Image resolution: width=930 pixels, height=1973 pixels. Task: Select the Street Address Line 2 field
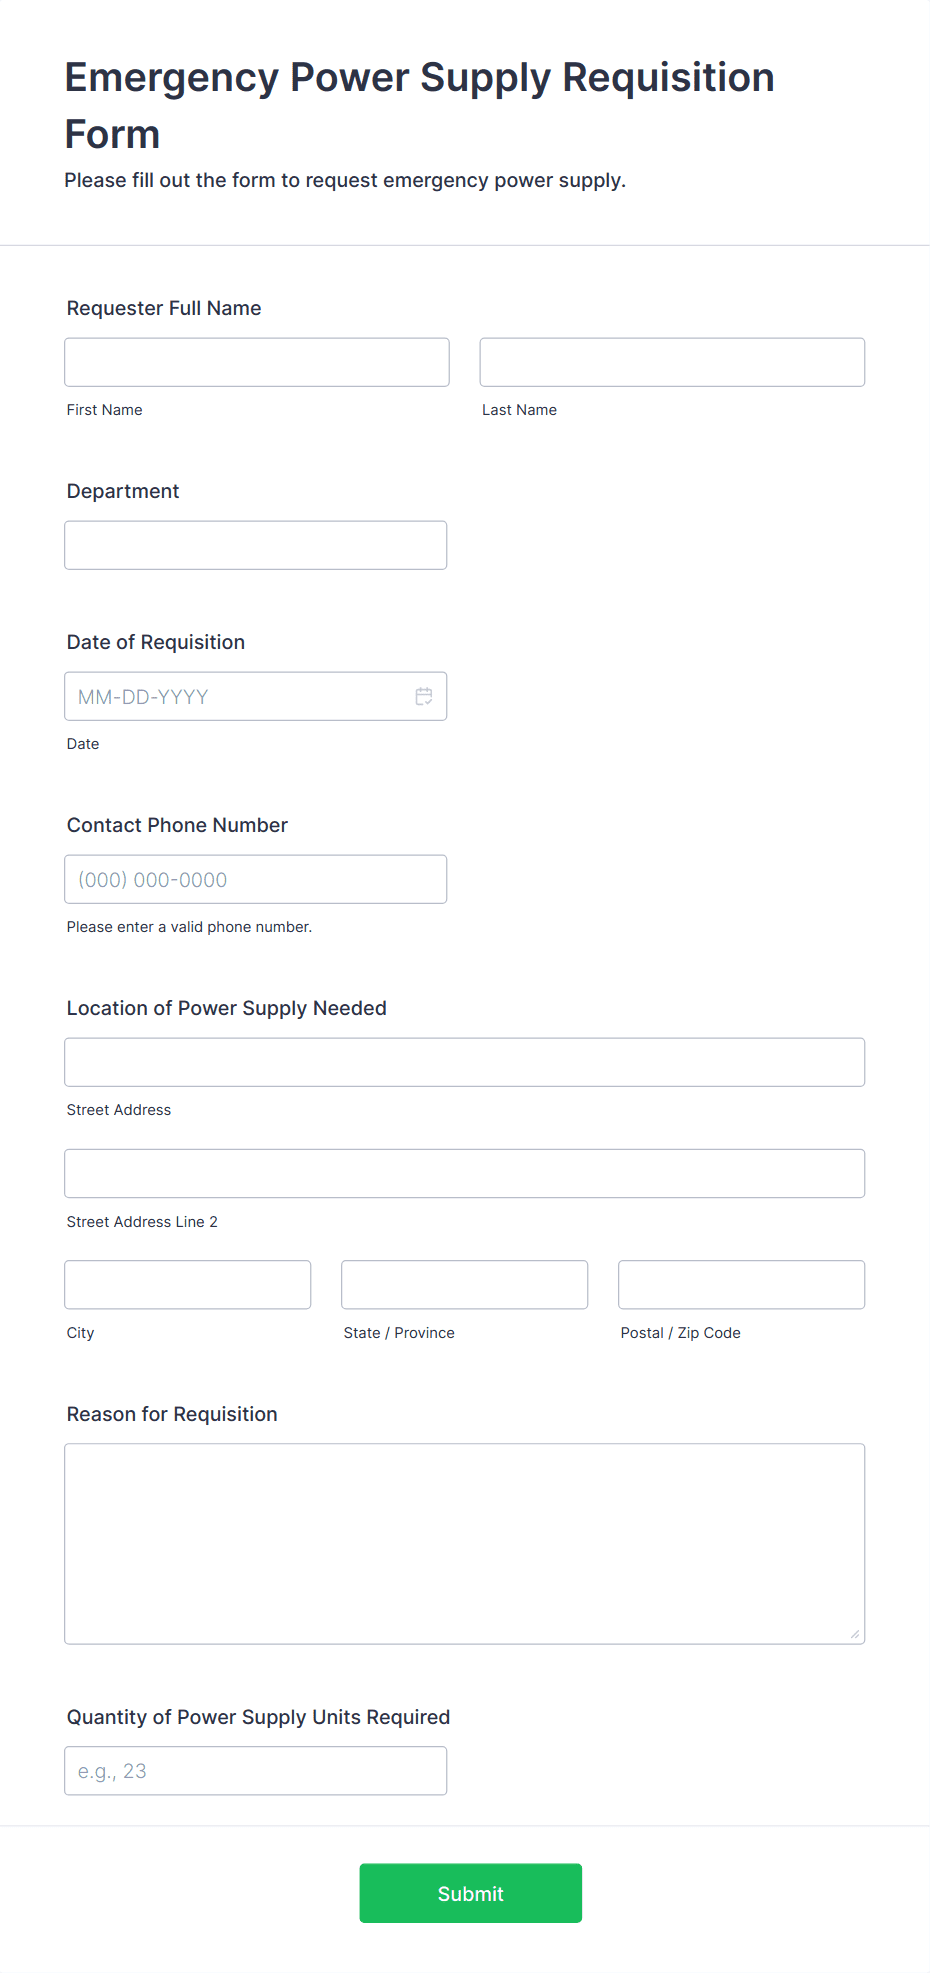465,1173
